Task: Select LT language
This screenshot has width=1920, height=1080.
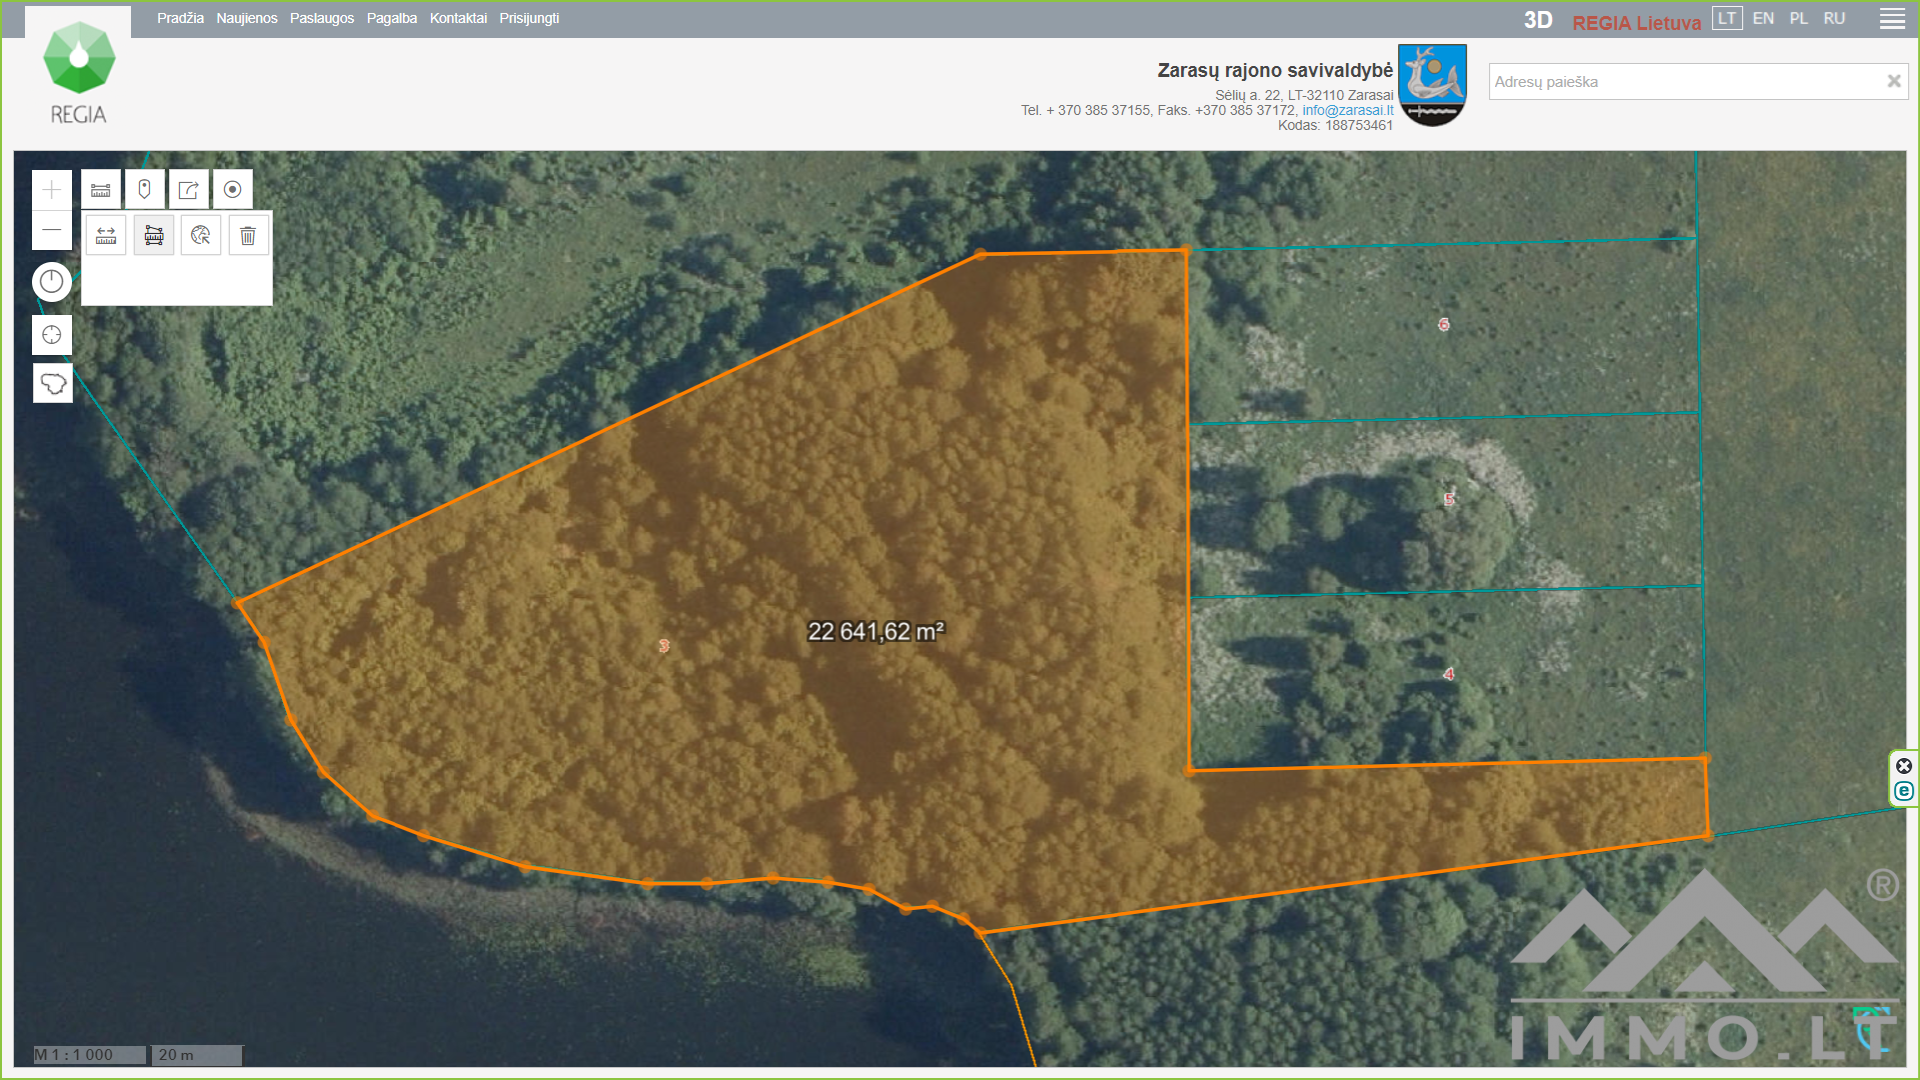Action: 1727,18
